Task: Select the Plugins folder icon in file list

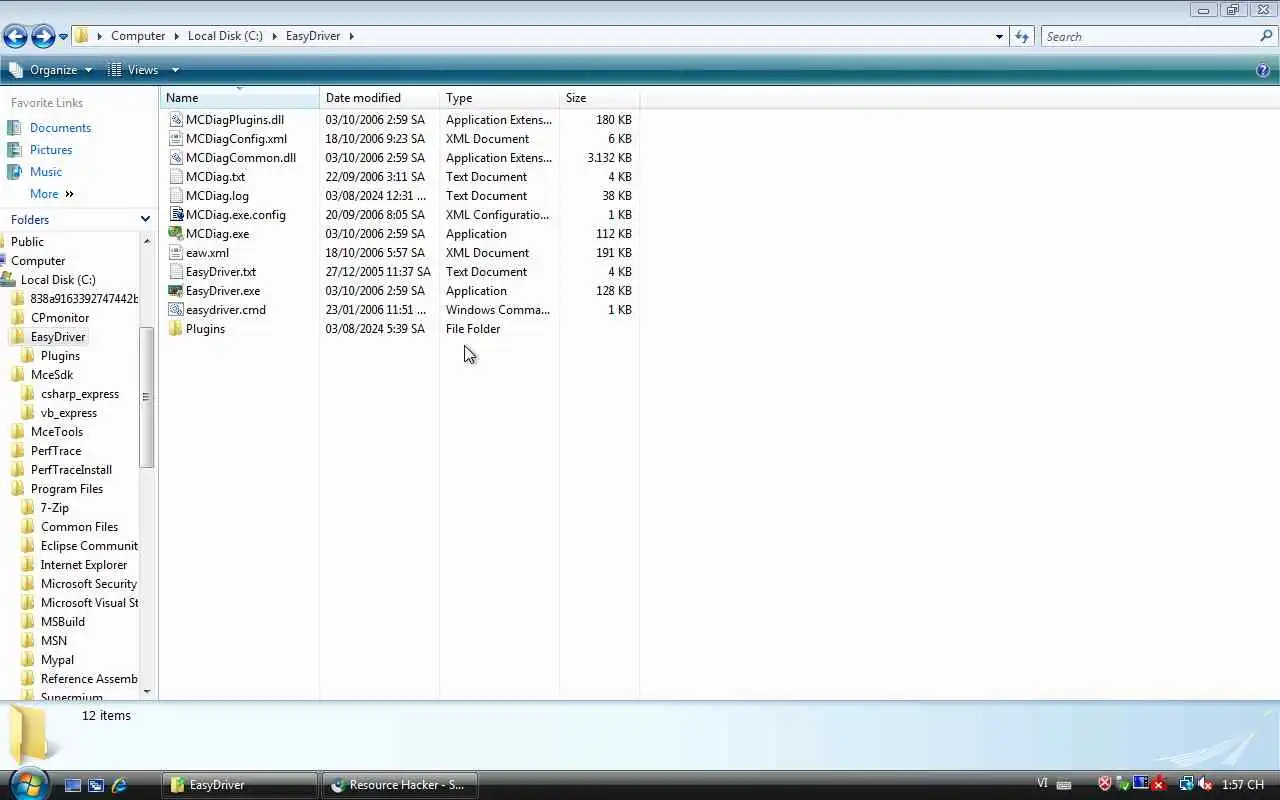Action: click(x=176, y=329)
